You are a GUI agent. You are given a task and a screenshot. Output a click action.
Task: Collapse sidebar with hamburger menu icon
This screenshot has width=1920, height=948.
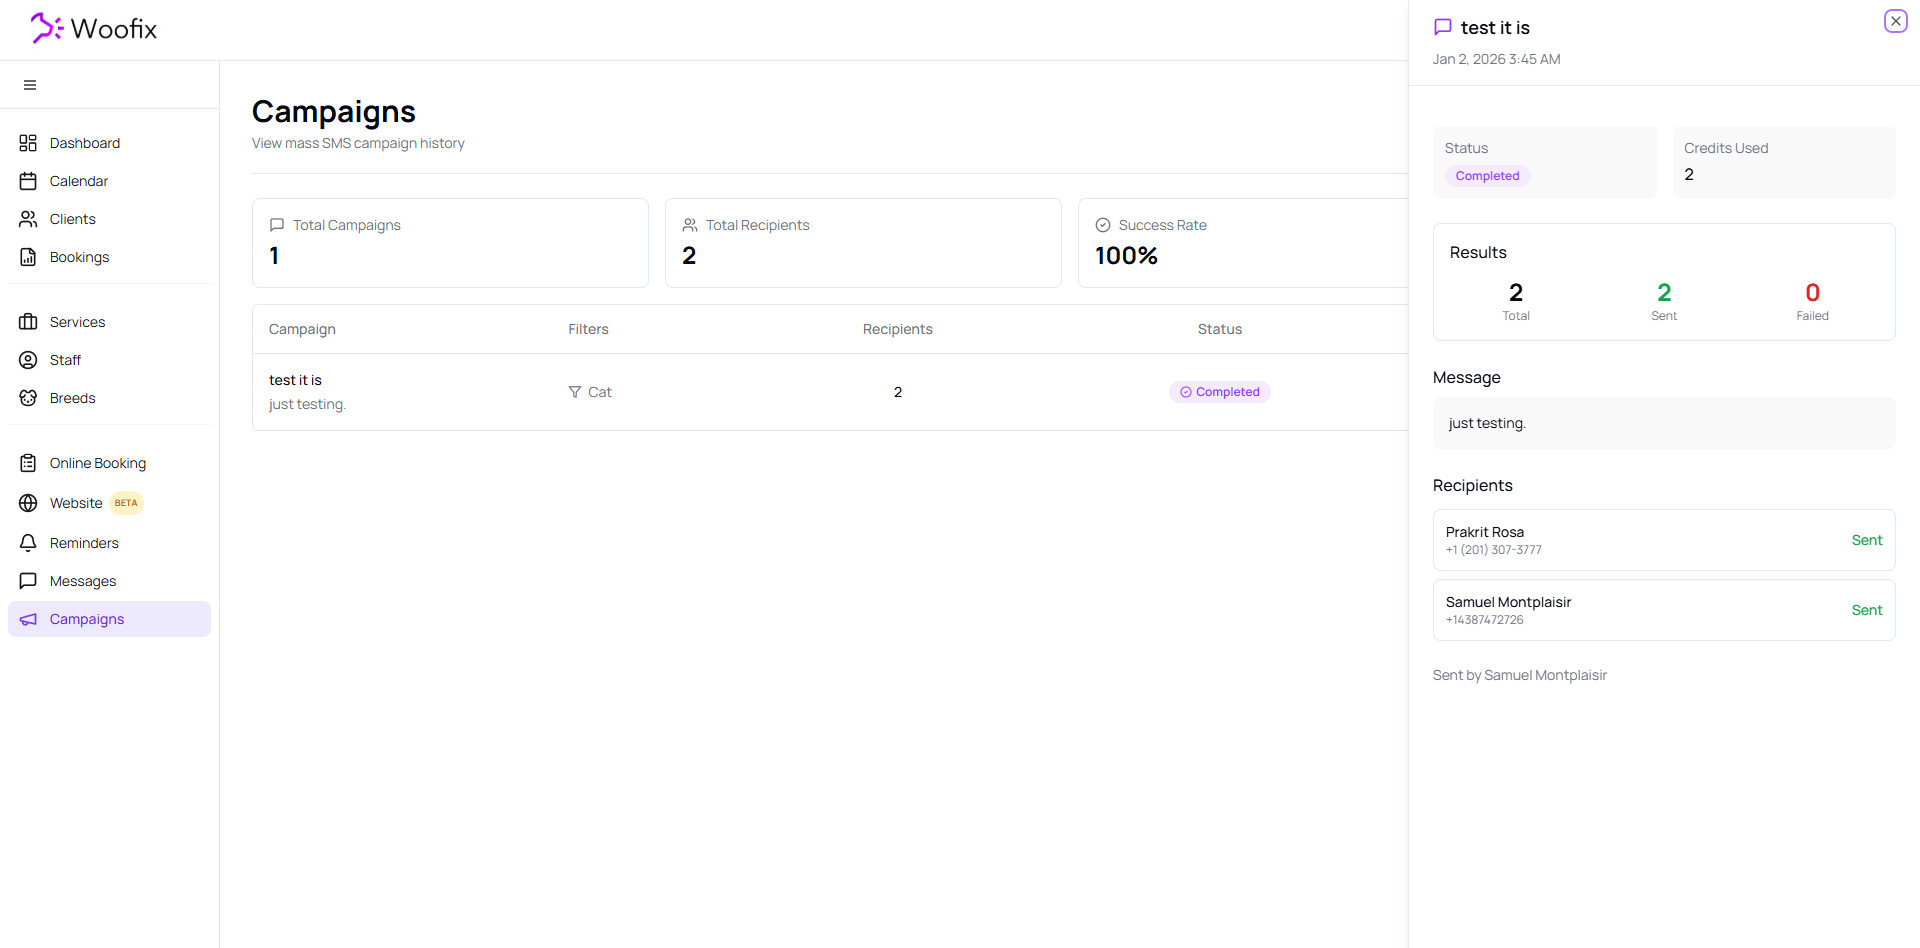pos(30,85)
